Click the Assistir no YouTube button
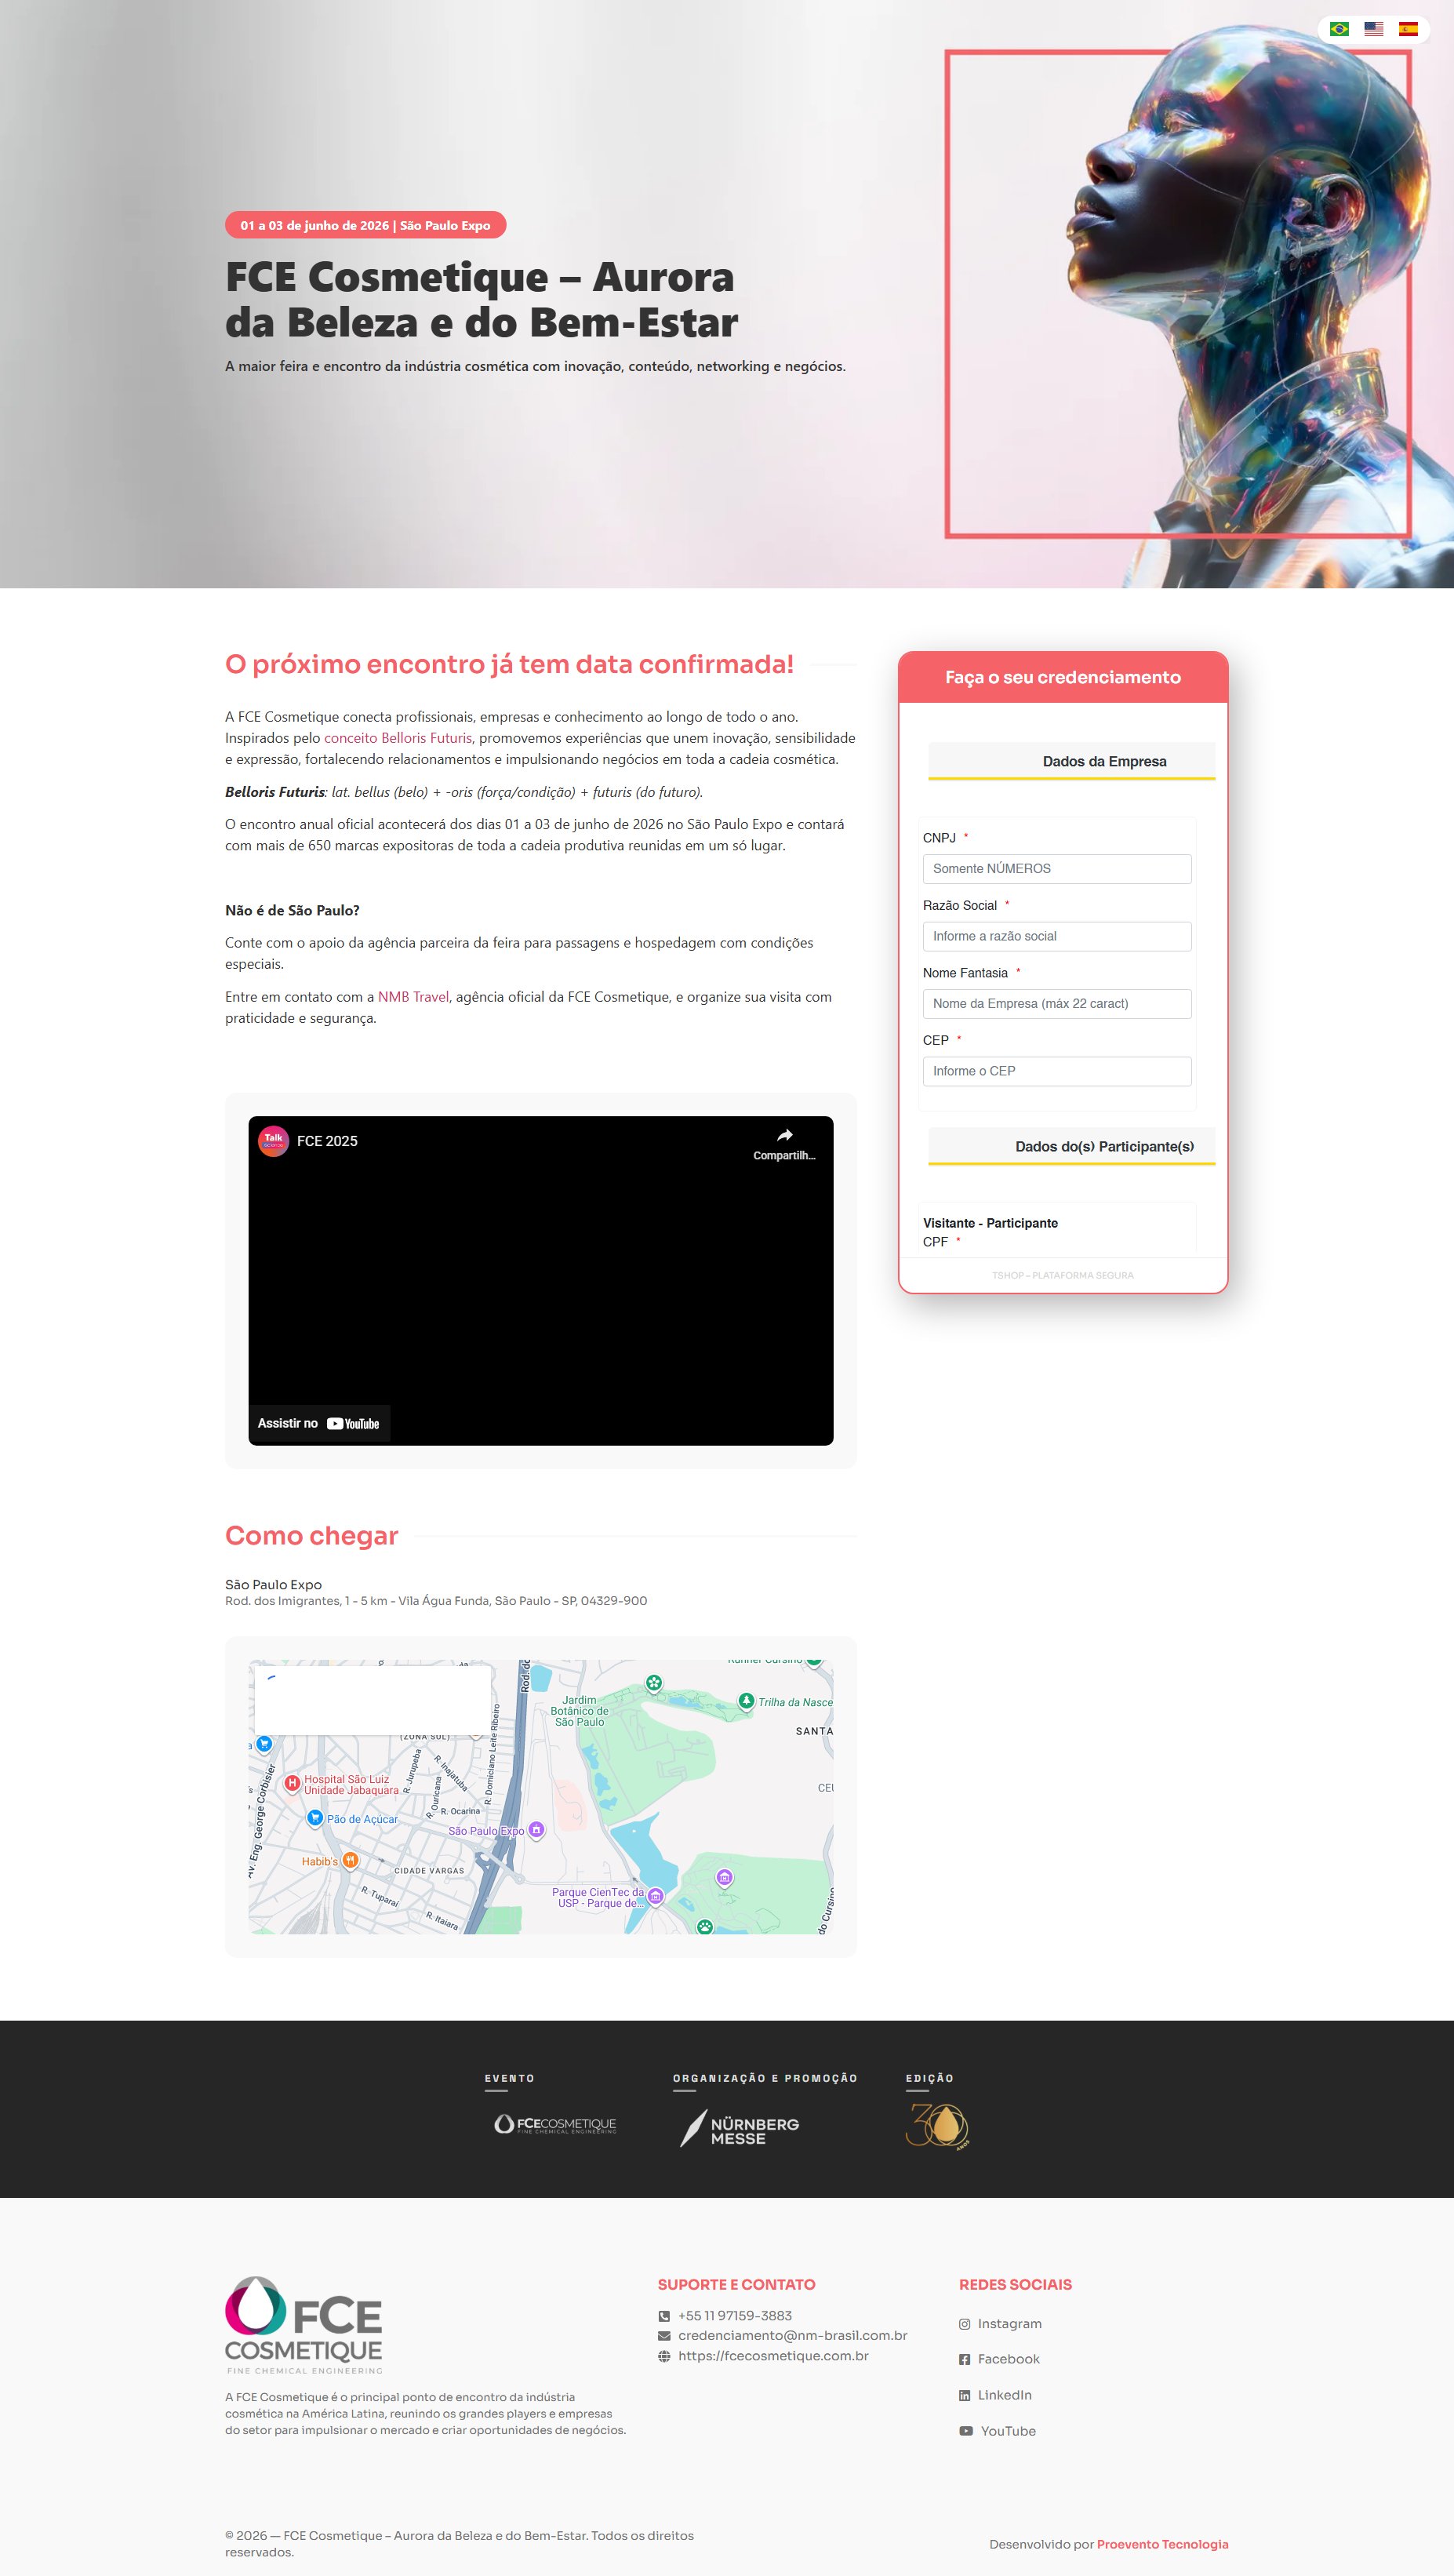1454x2576 pixels. click(x=319, y=1423)
